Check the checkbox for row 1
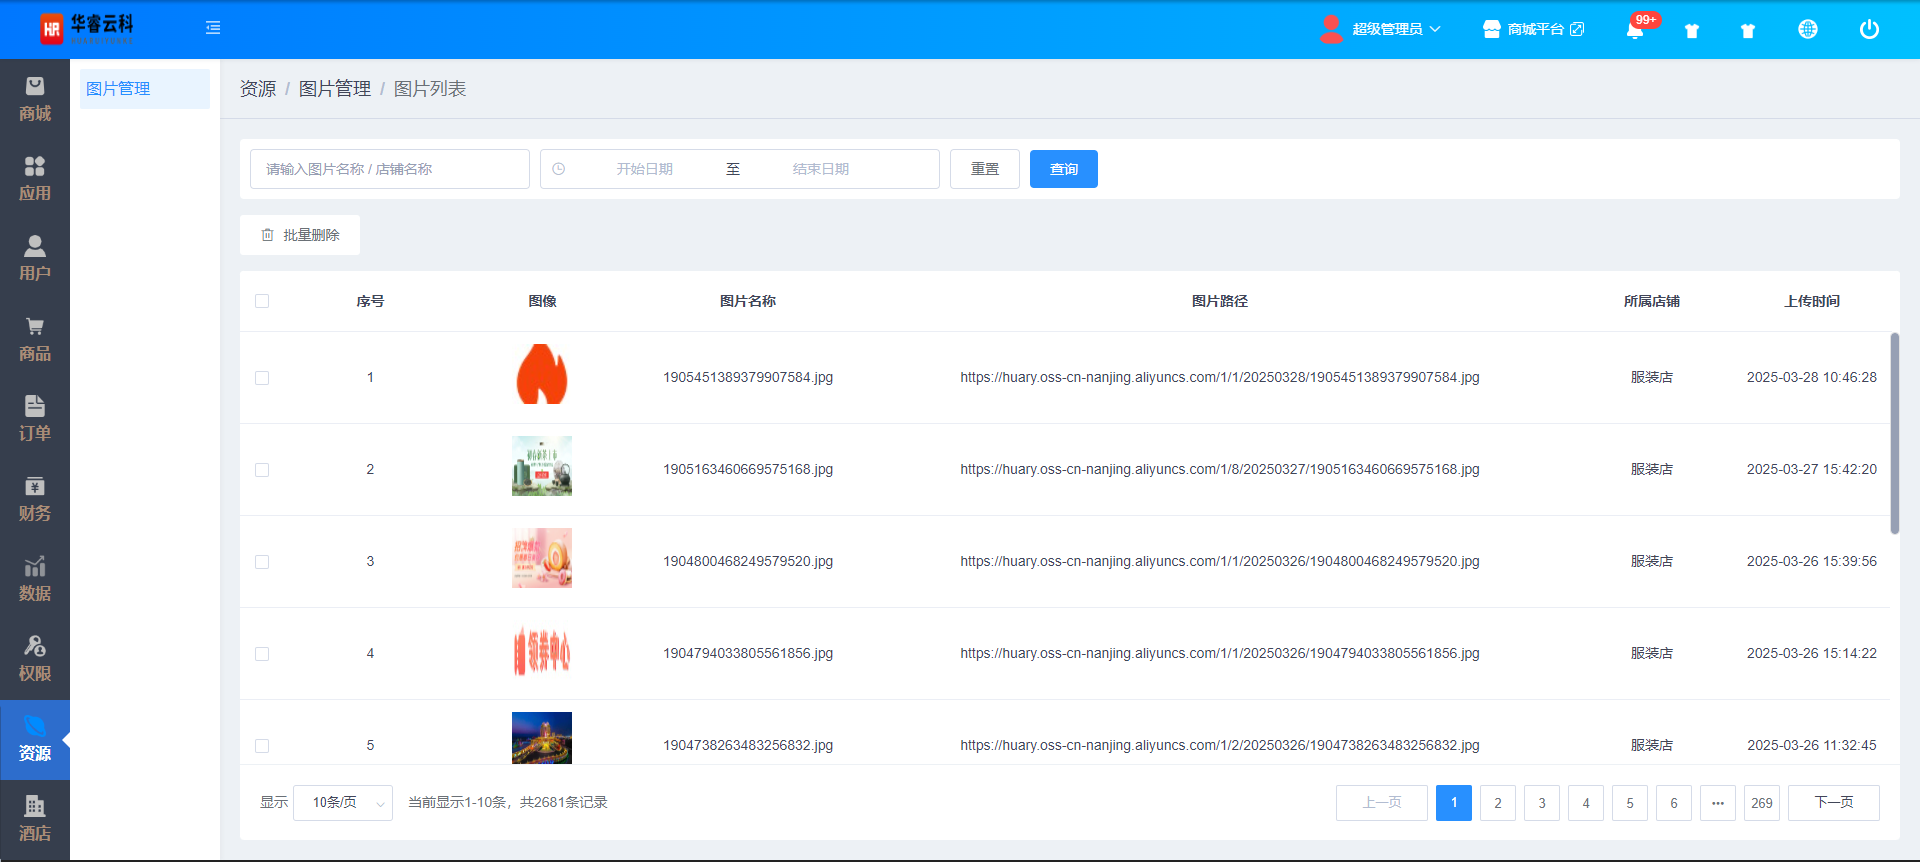Screen dimensions: 1920x862 (x=262, y=378)
